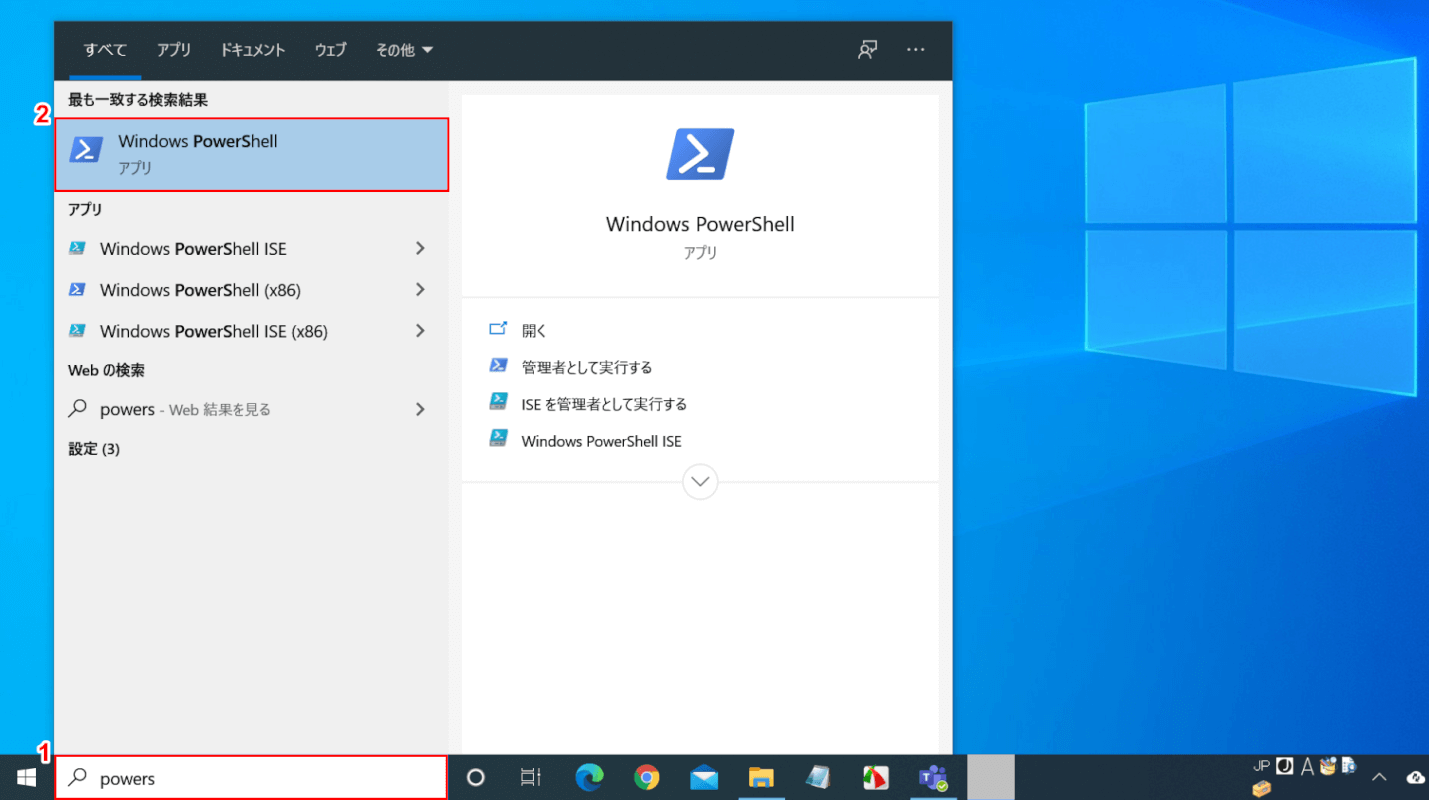
Task: Click the yellow toolbox icon in the tray
Action: (1262, 789)
